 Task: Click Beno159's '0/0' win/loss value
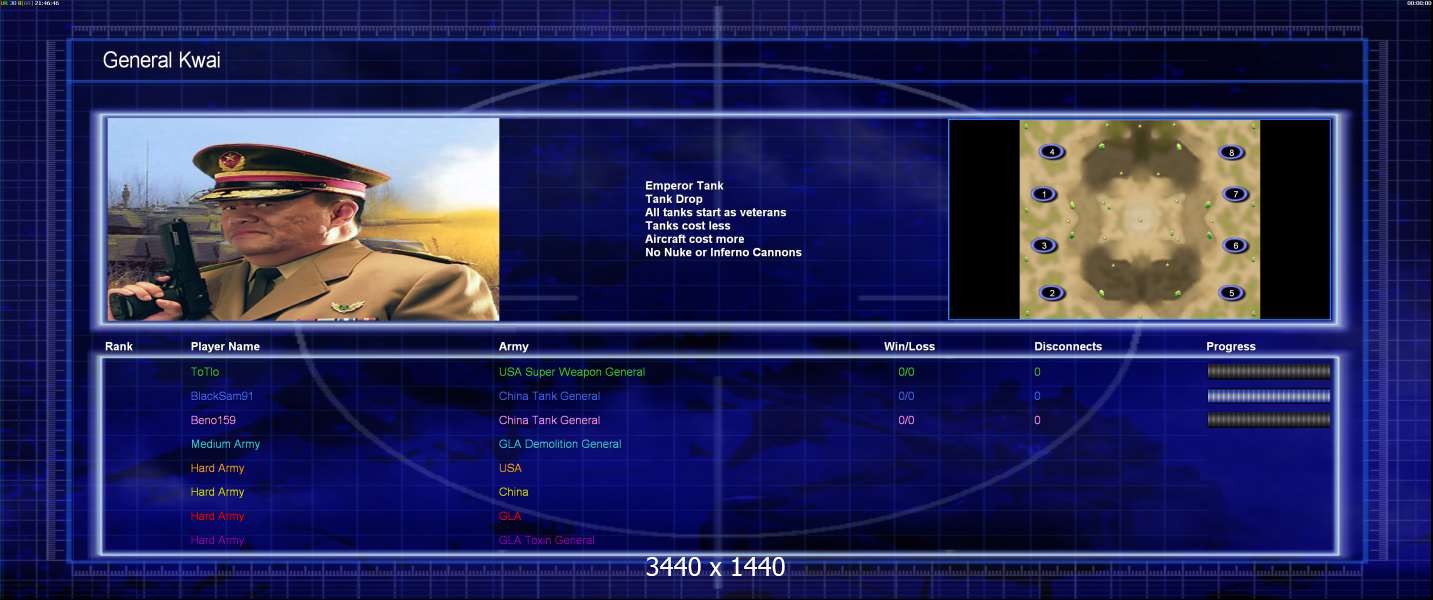[906, 420]
